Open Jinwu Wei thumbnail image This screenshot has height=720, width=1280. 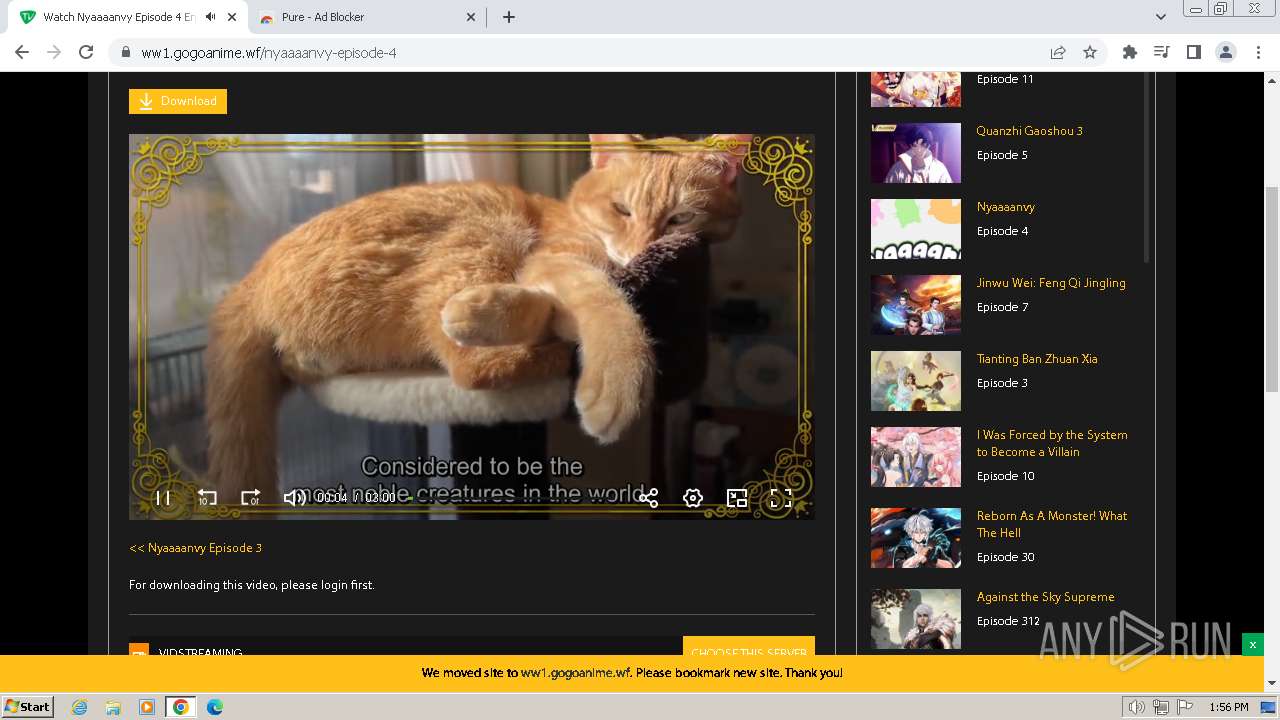(x=916, y=305)
